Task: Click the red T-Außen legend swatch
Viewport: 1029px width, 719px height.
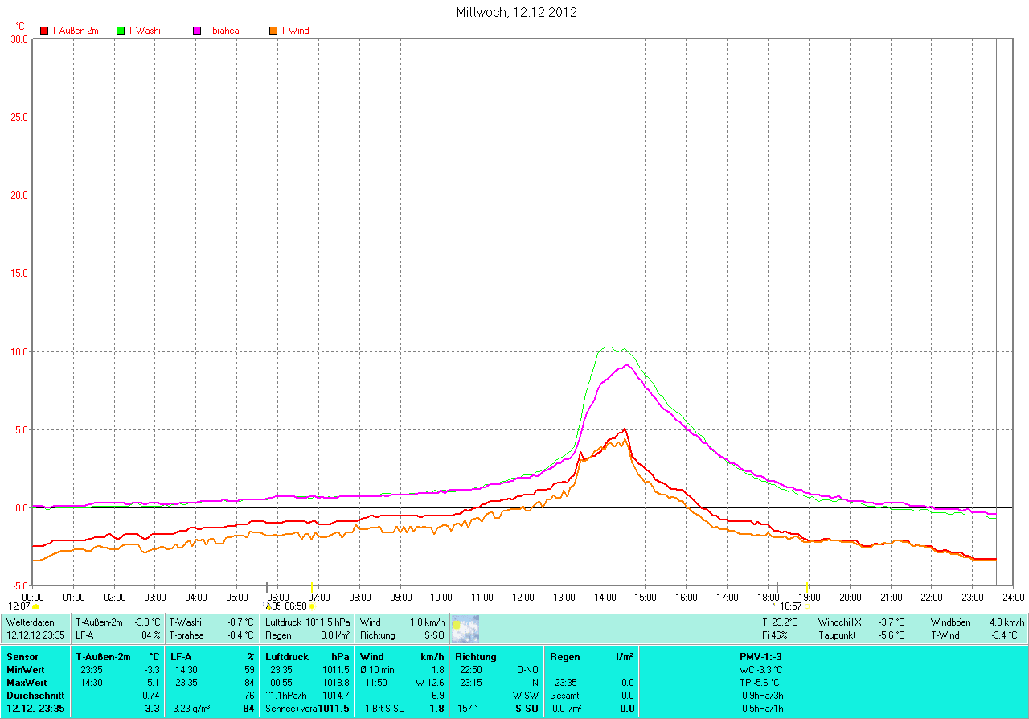Action: coord(44,31)
